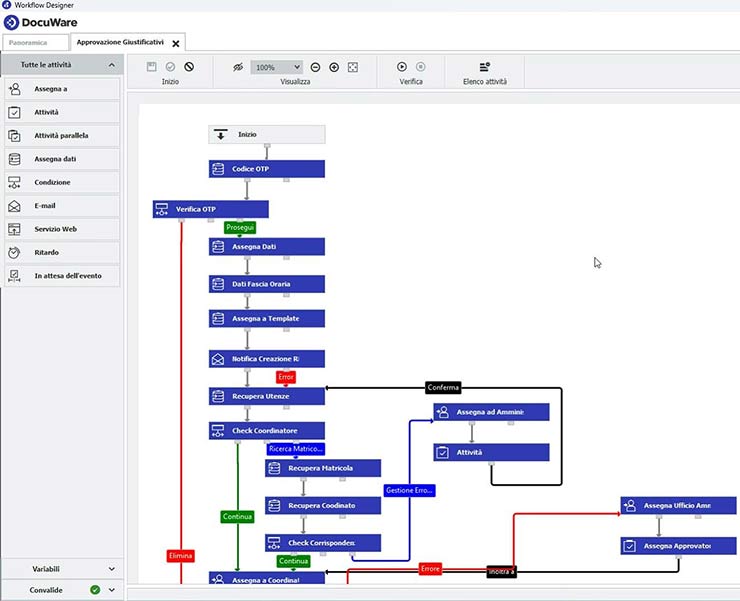Click the green Convalide status check
This screenshot has height=601, width=740.
[94, 590]
